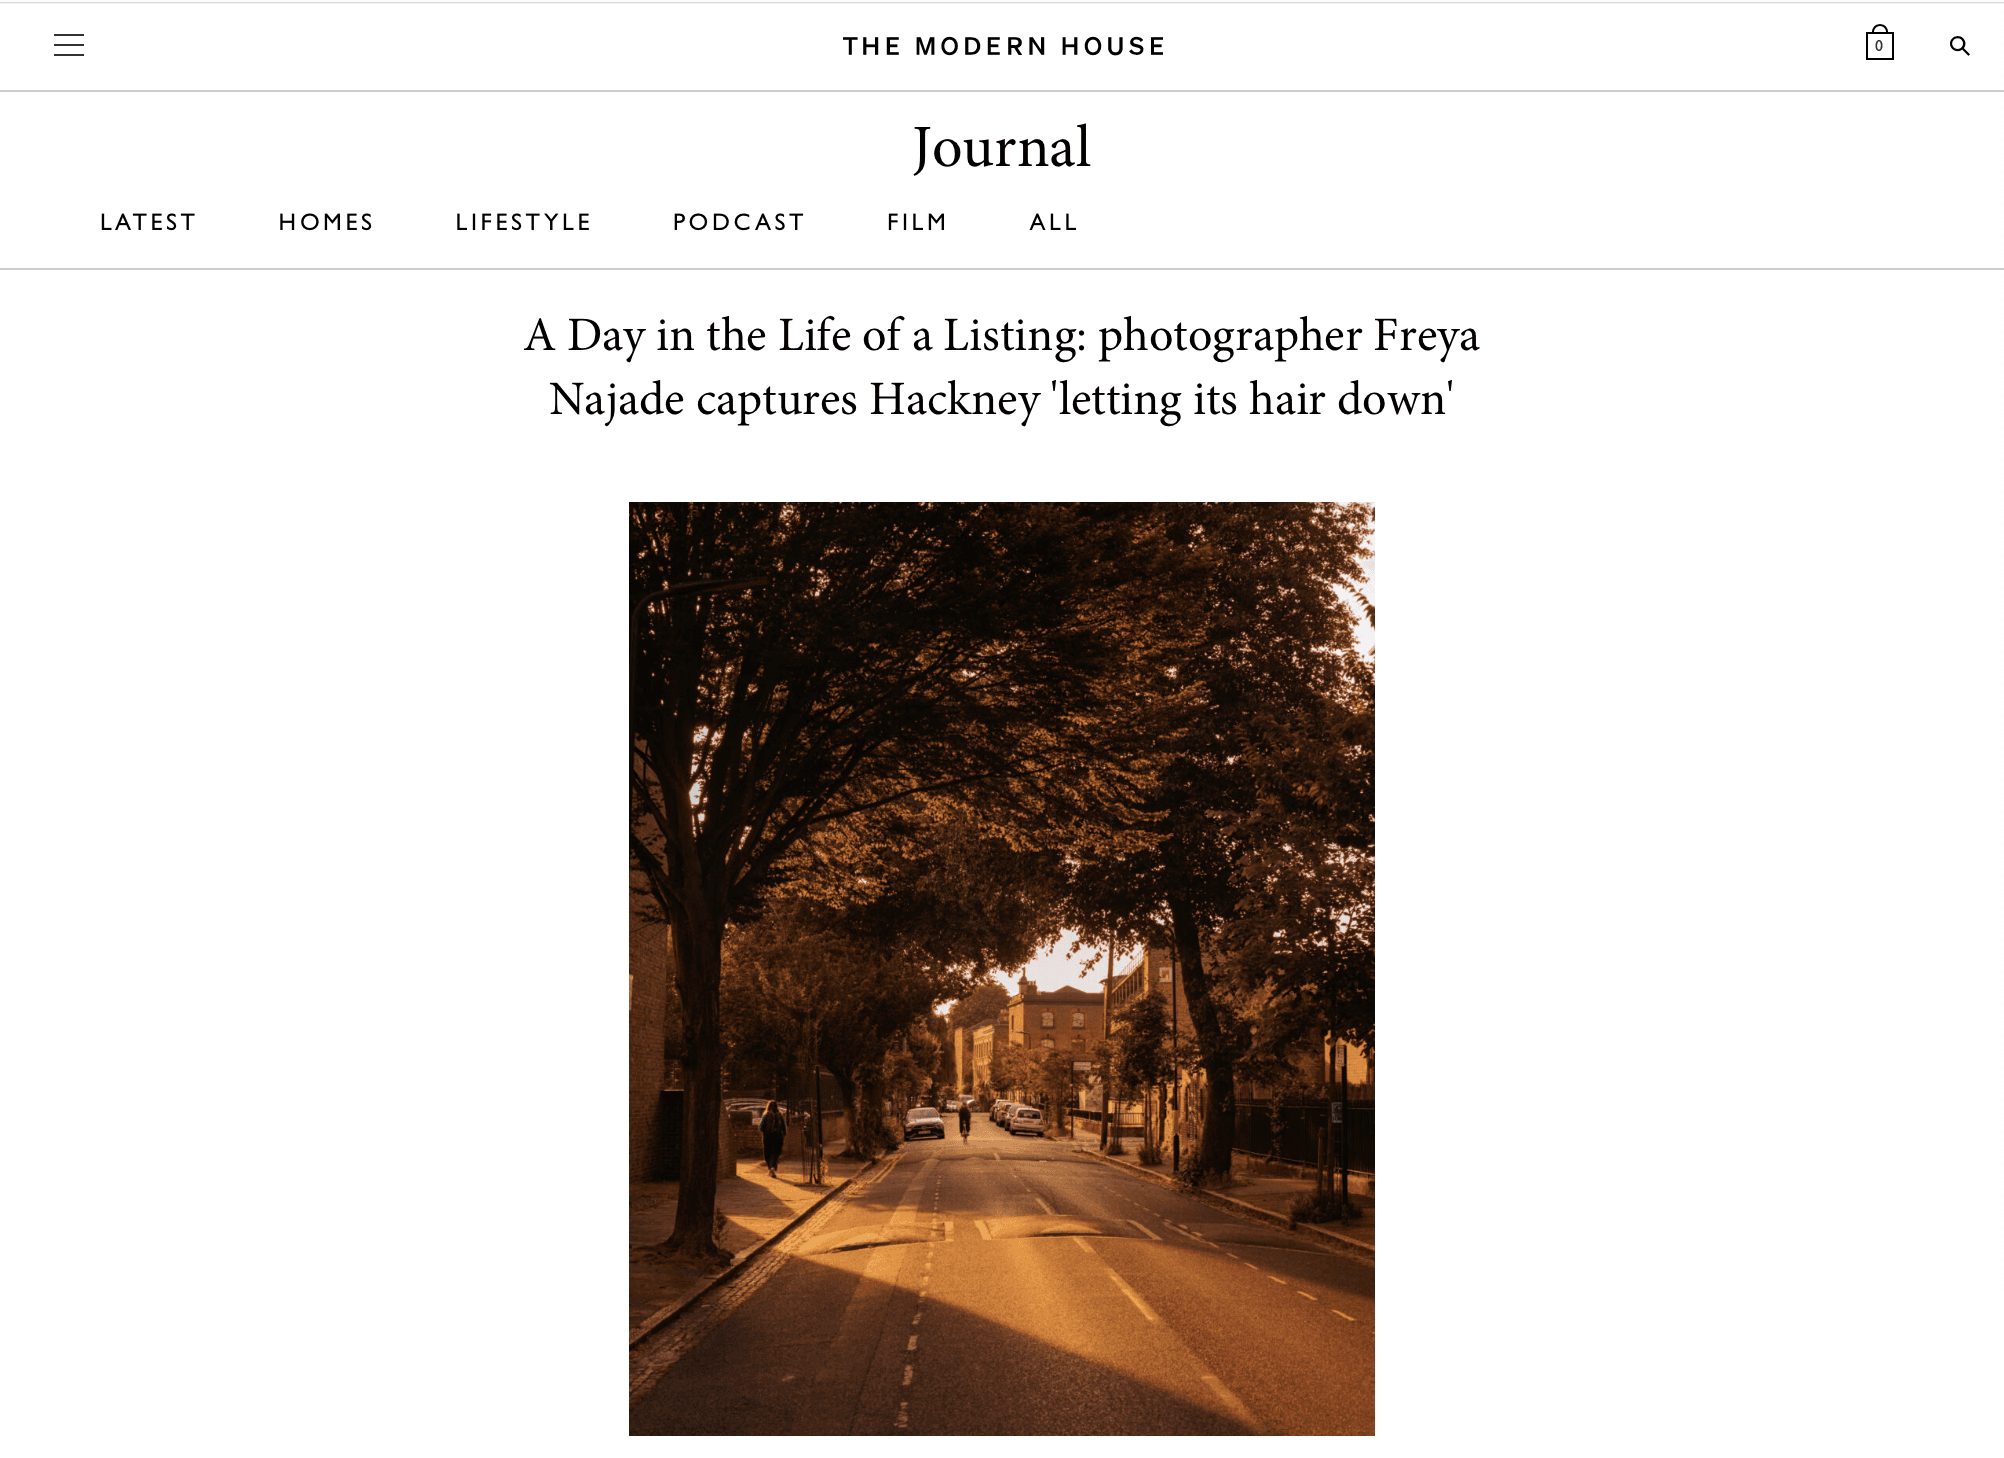Image resolution: width=2004 pixels, height=1458 pixels.
Task: Switch to the Homes category
Action: (326, 222)
